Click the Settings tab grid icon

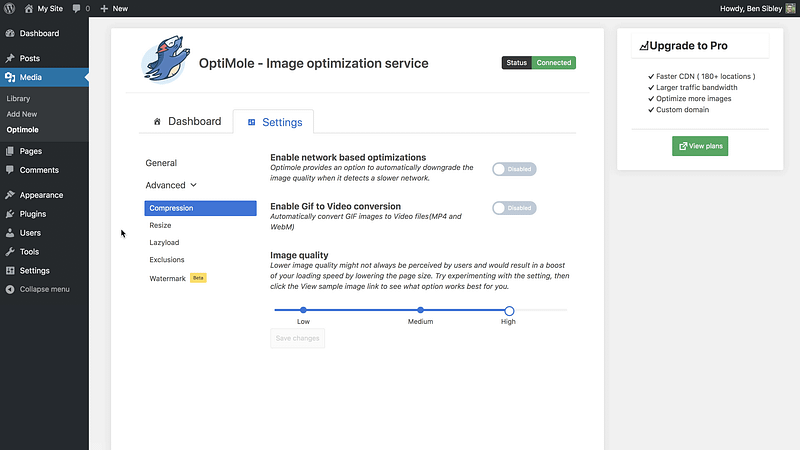[x=252, y=122]
